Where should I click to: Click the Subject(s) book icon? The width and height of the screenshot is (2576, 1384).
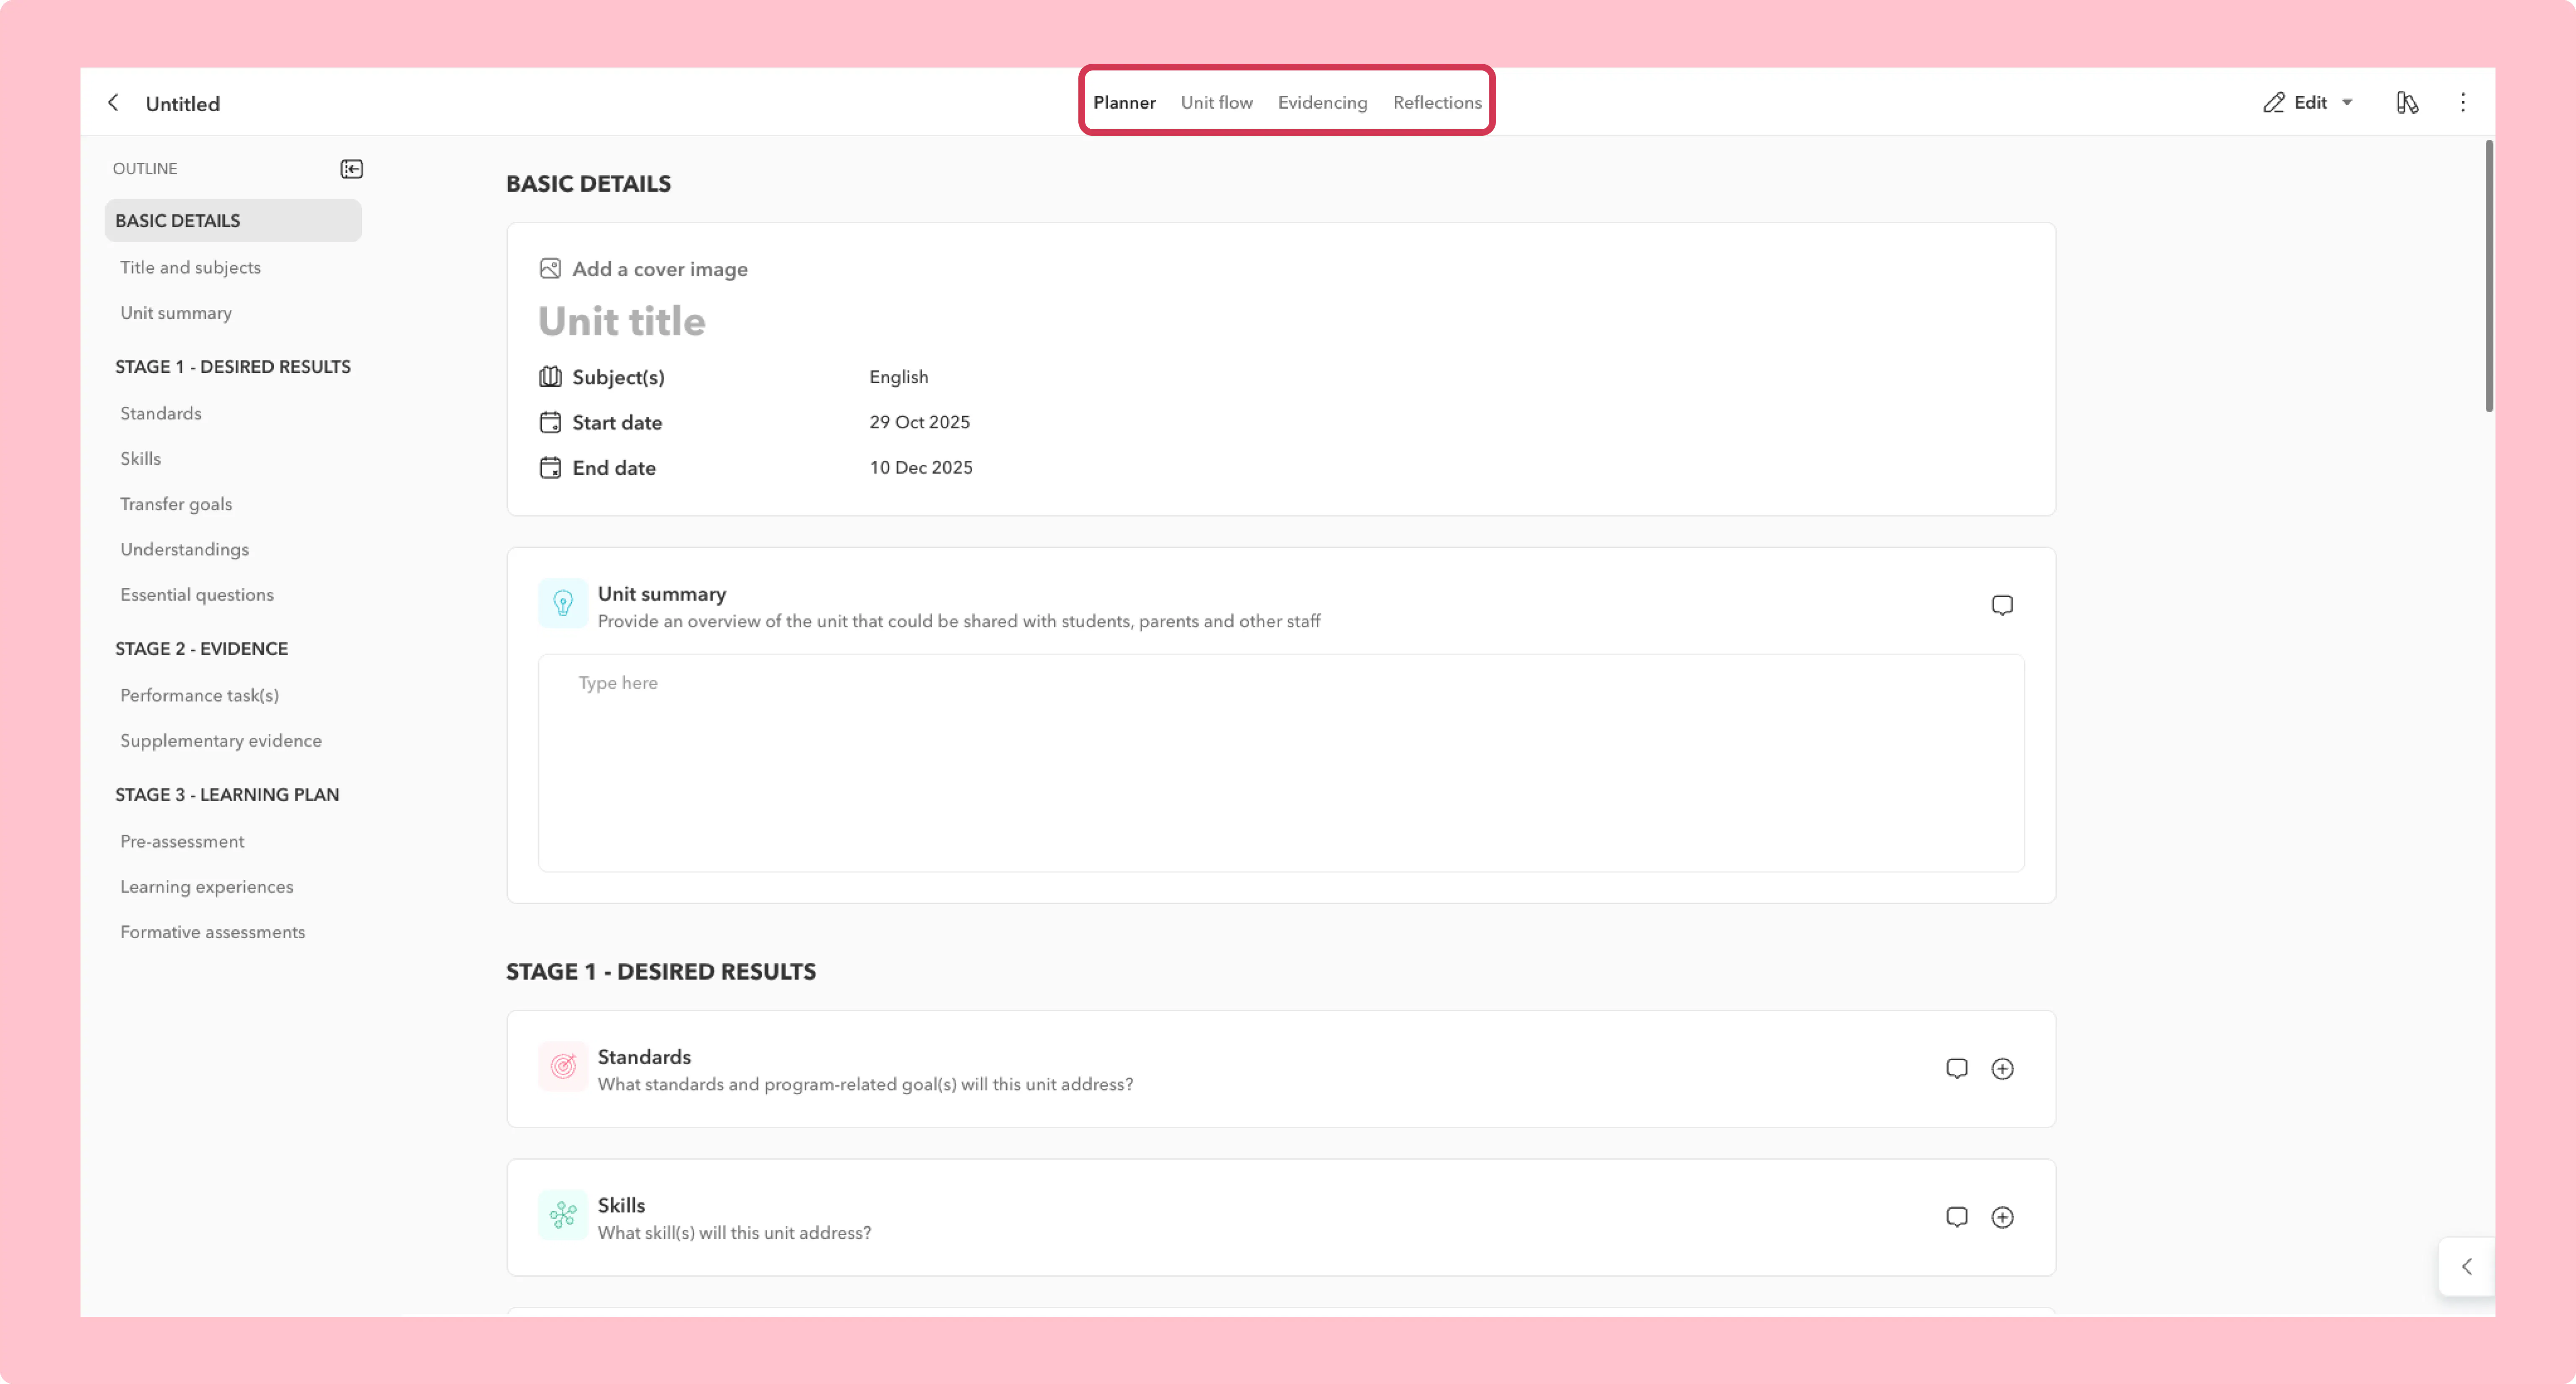point(550,377)
